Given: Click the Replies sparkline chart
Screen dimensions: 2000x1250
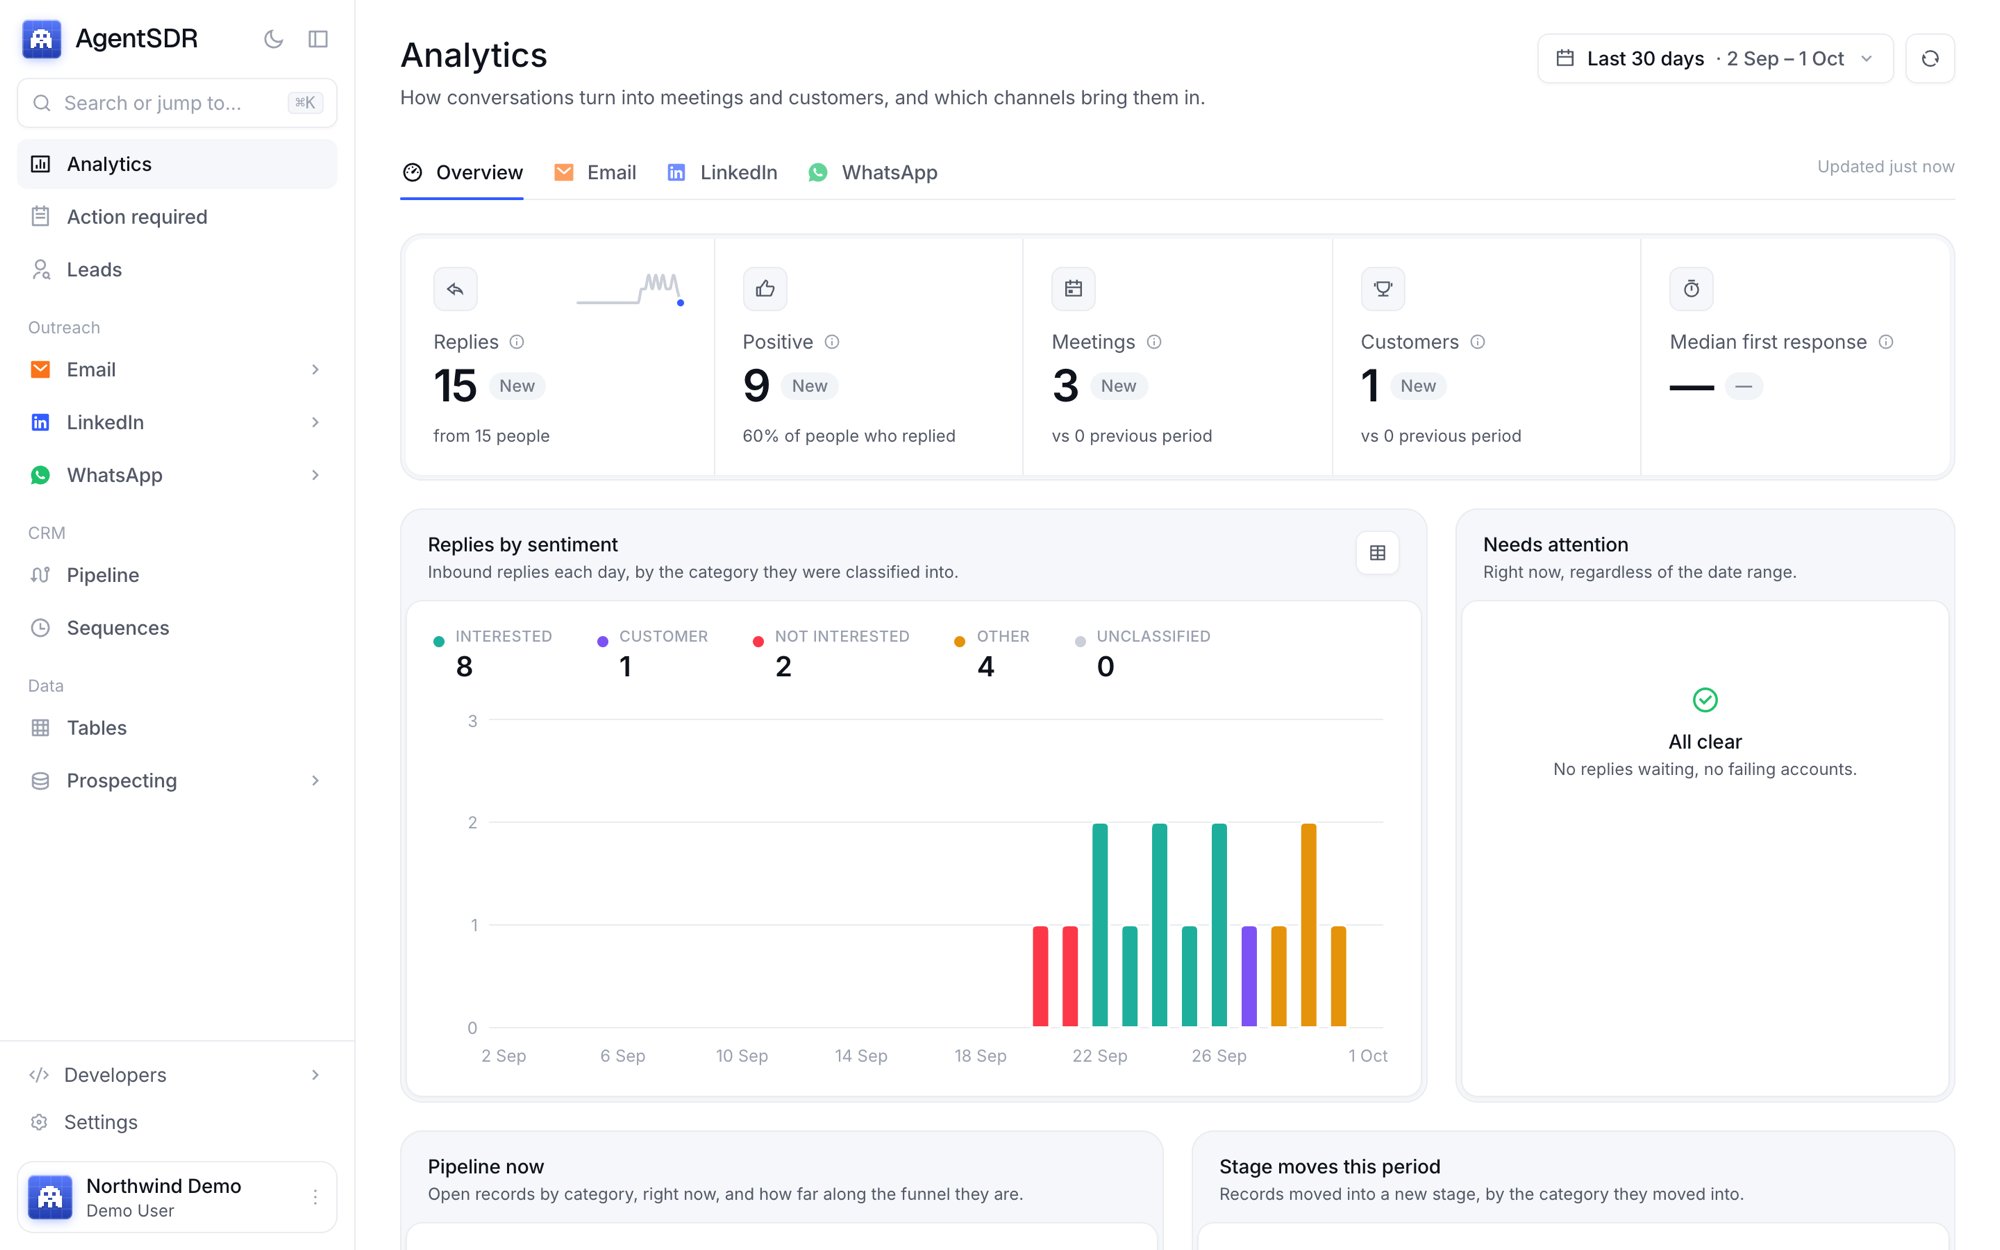Looking at the screenshot, I should tap(631, 289).
